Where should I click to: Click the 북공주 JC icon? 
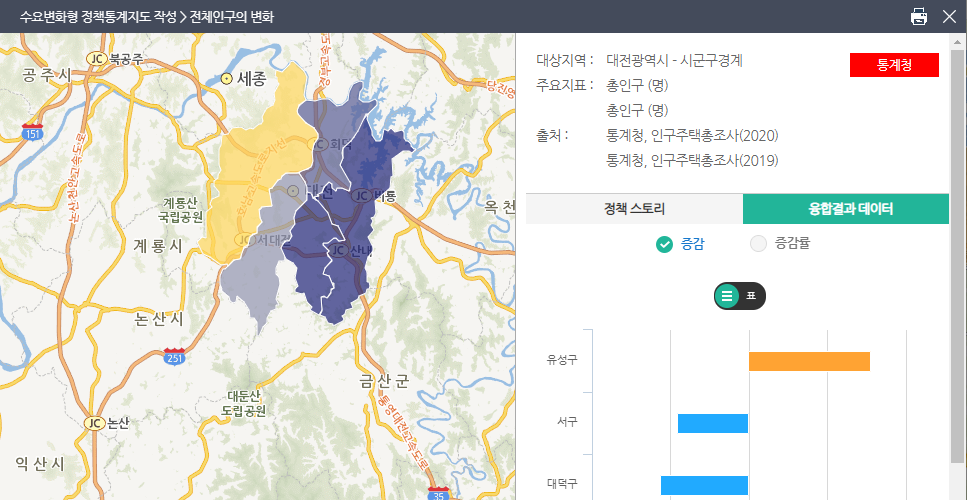pos(96,59)
